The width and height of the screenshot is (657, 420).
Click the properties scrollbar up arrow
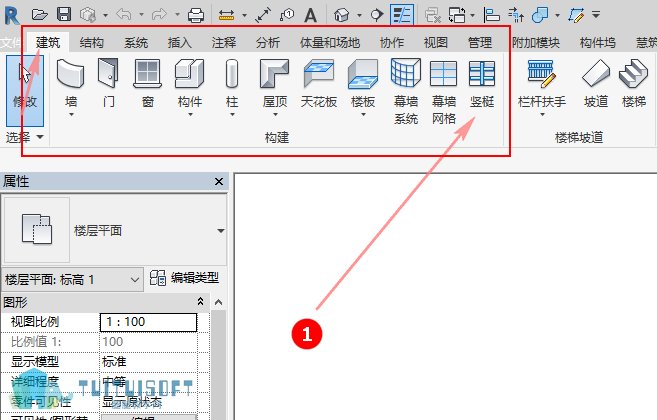tap(219, 302)
